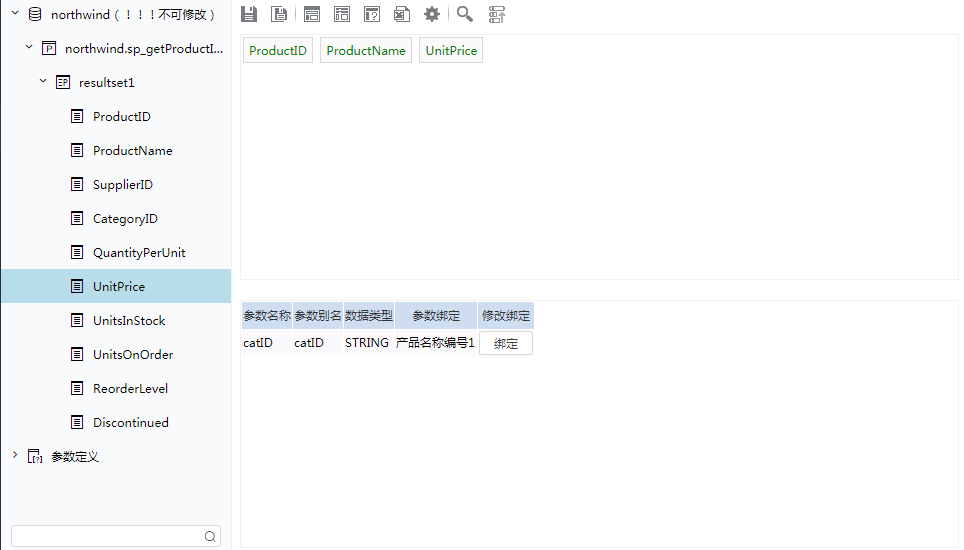Collapse the northwind.sp_getProduct procedure node
Viewport: 964px width, 550px height.
[29, 47]
